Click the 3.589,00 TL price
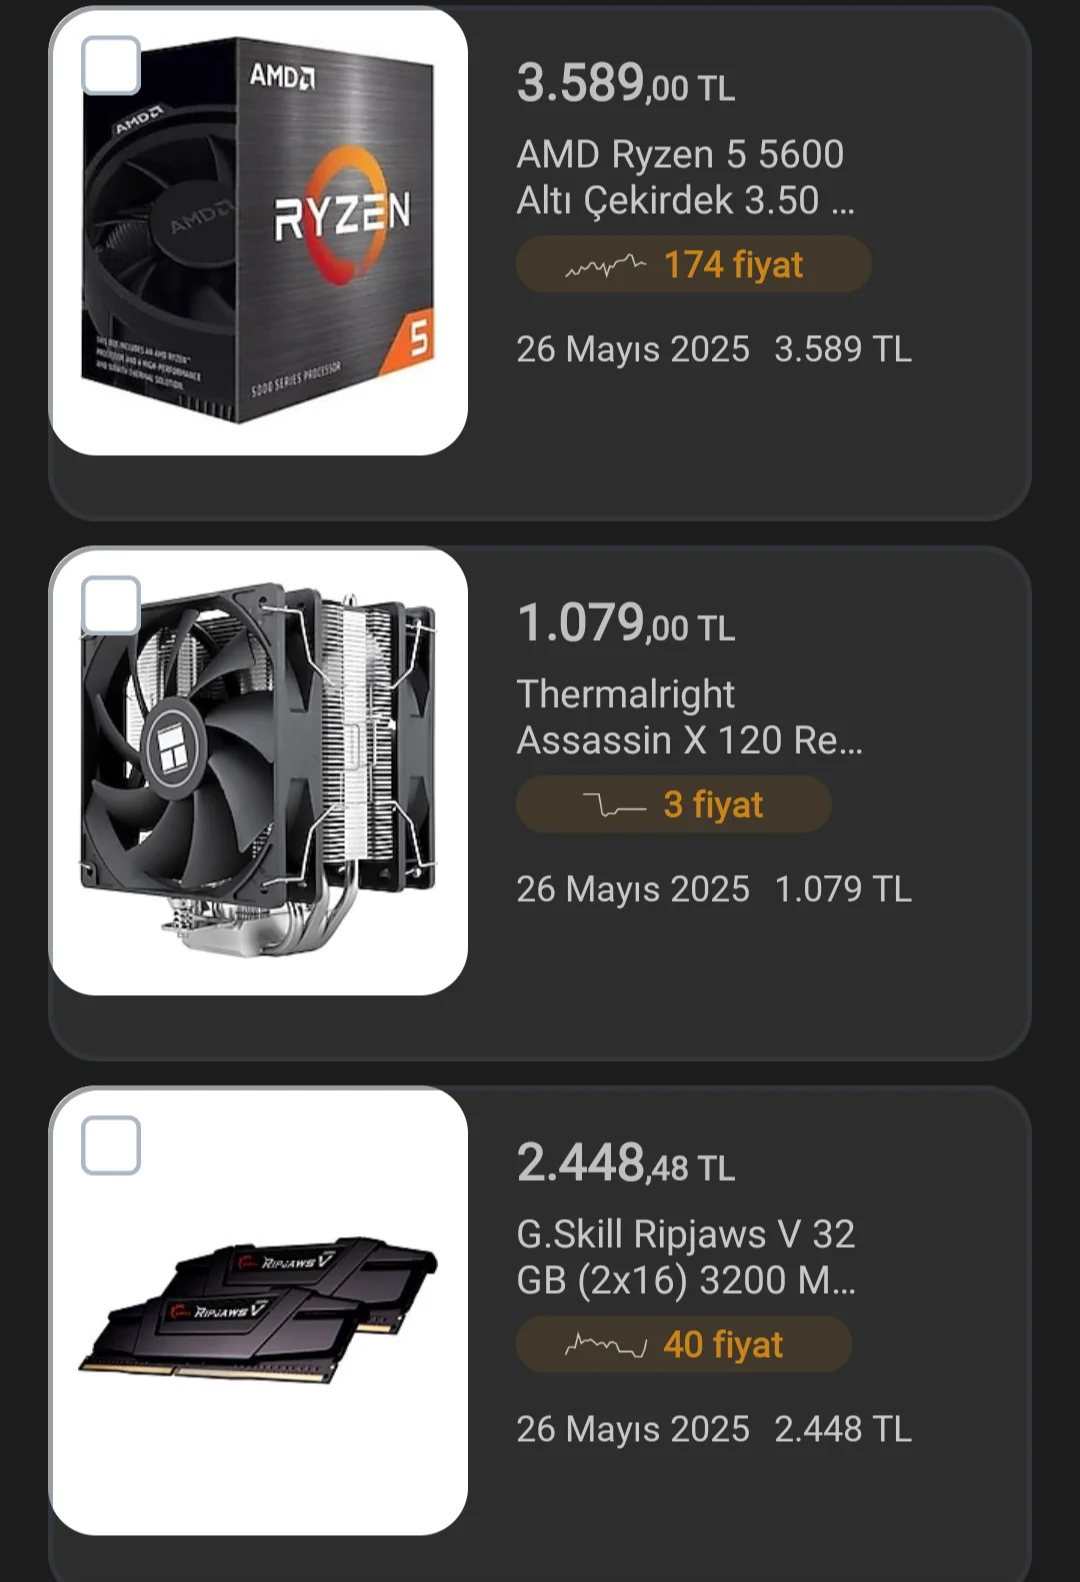The width and height of the screenshot is (1080, 1582). [626, 83]
